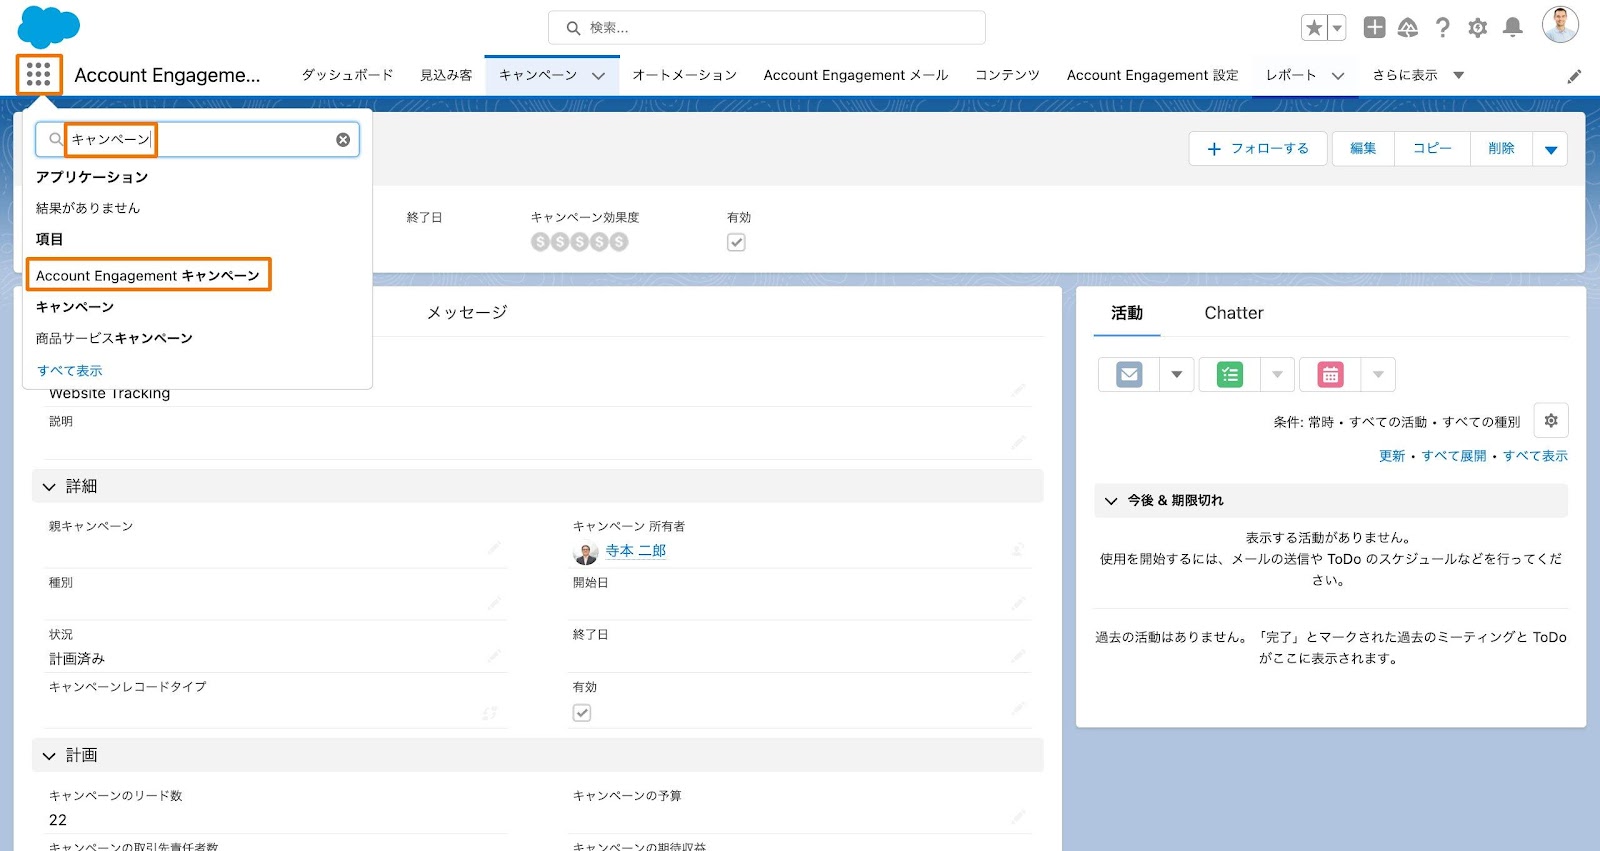This screenshot has height=851, width=1600.
Task: Select 商品サービスキャンペーン item
Action: coord(114,338)
